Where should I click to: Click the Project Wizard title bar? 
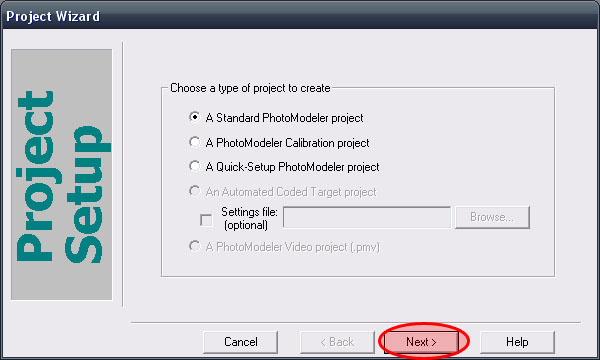pos(300,16)
